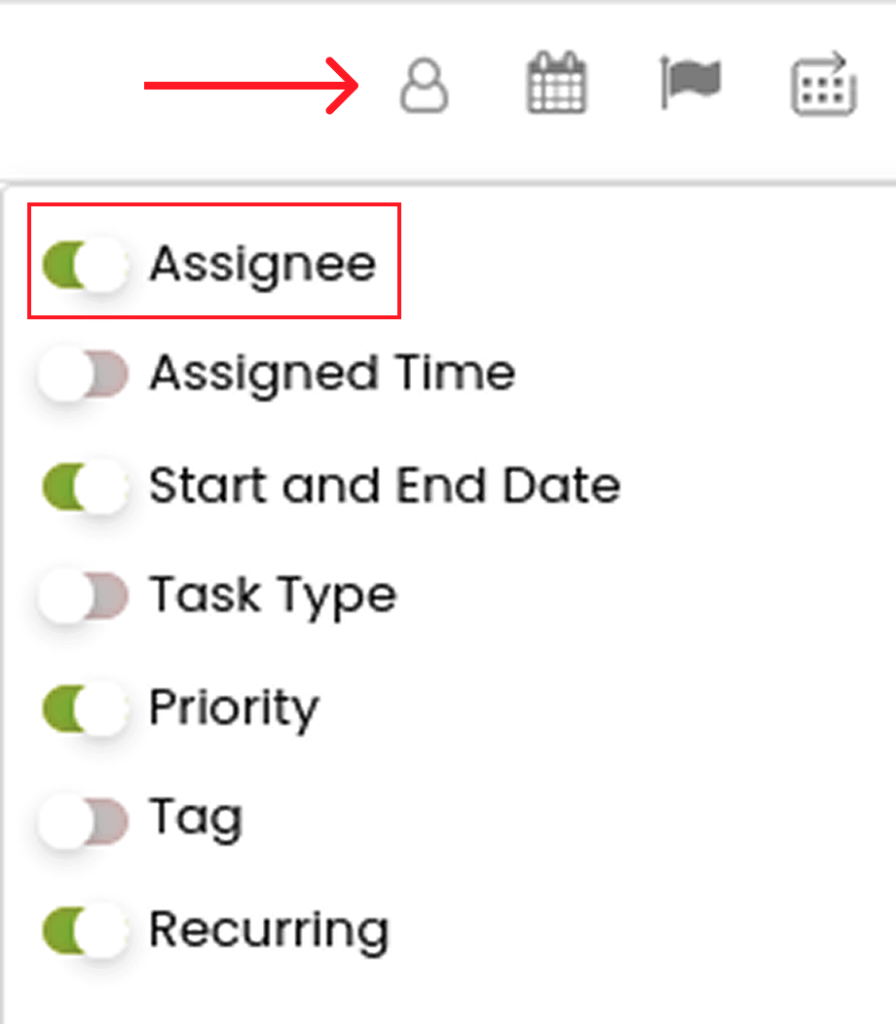This screenshot has height=1024, width=896.
Task: Click the Priority label text
Action: tap(233, 708)
